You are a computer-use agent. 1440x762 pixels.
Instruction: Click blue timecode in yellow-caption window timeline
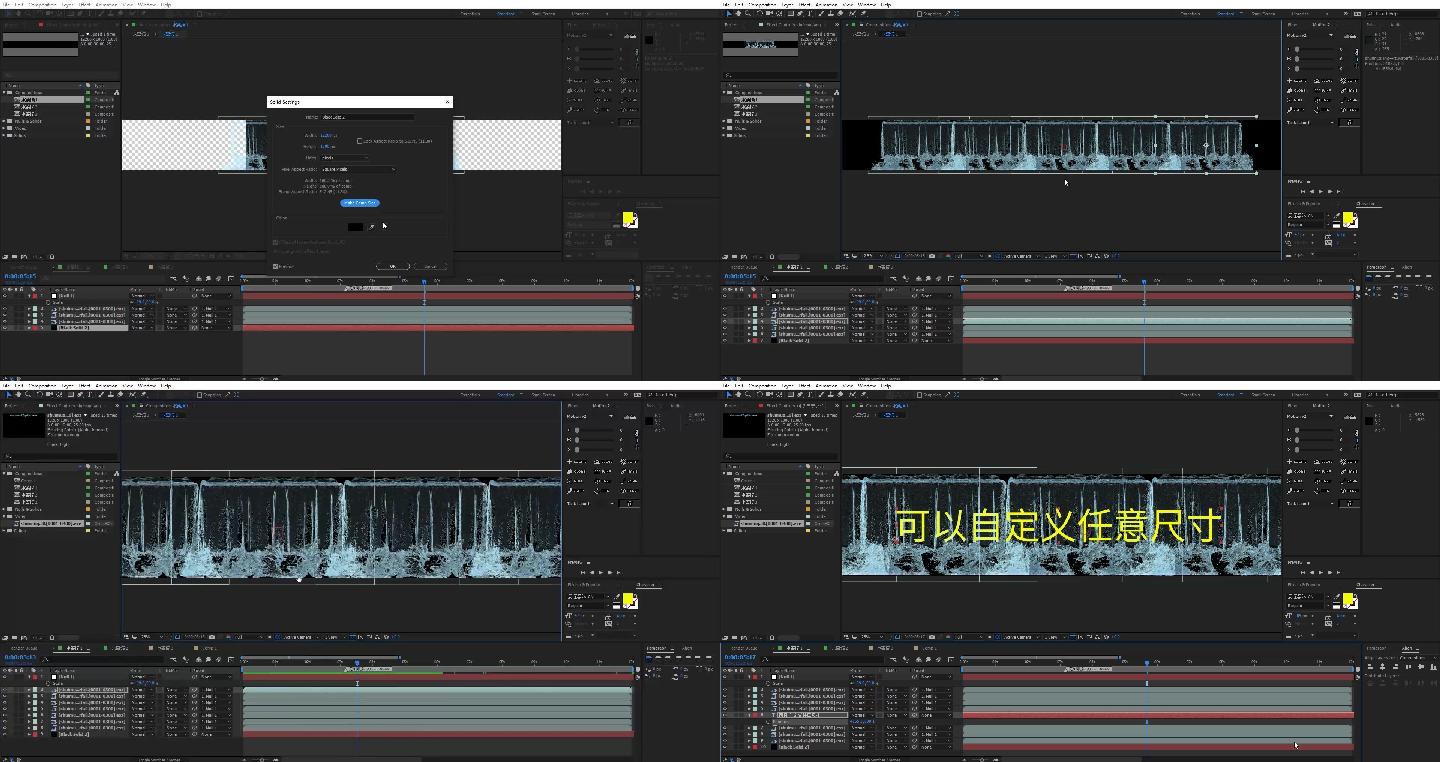[740, 657]
